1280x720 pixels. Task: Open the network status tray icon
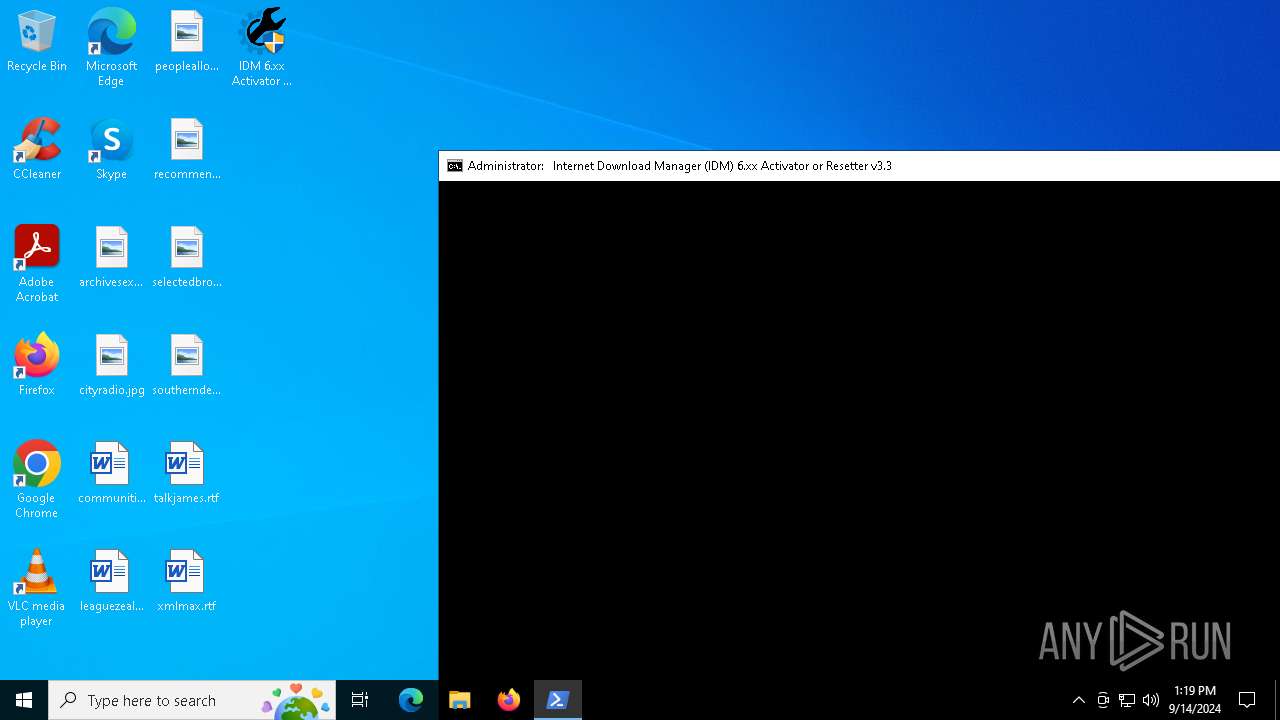click(1127, 700)
